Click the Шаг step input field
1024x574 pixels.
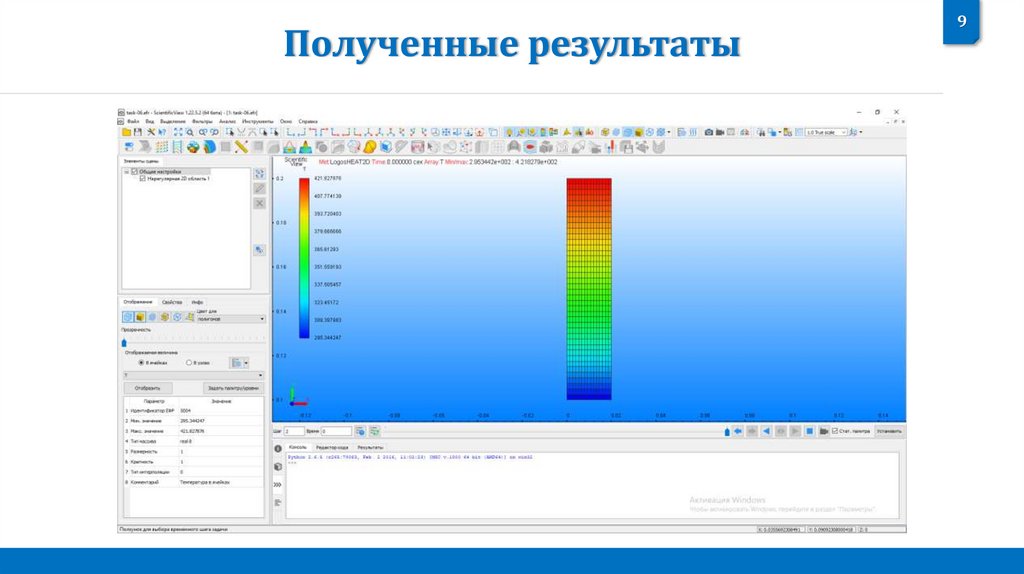pos(294,431)
